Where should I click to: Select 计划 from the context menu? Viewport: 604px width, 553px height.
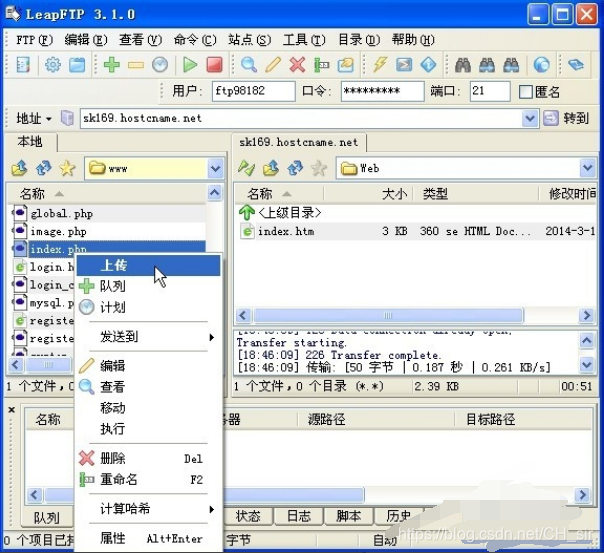[x=148, y=307]
